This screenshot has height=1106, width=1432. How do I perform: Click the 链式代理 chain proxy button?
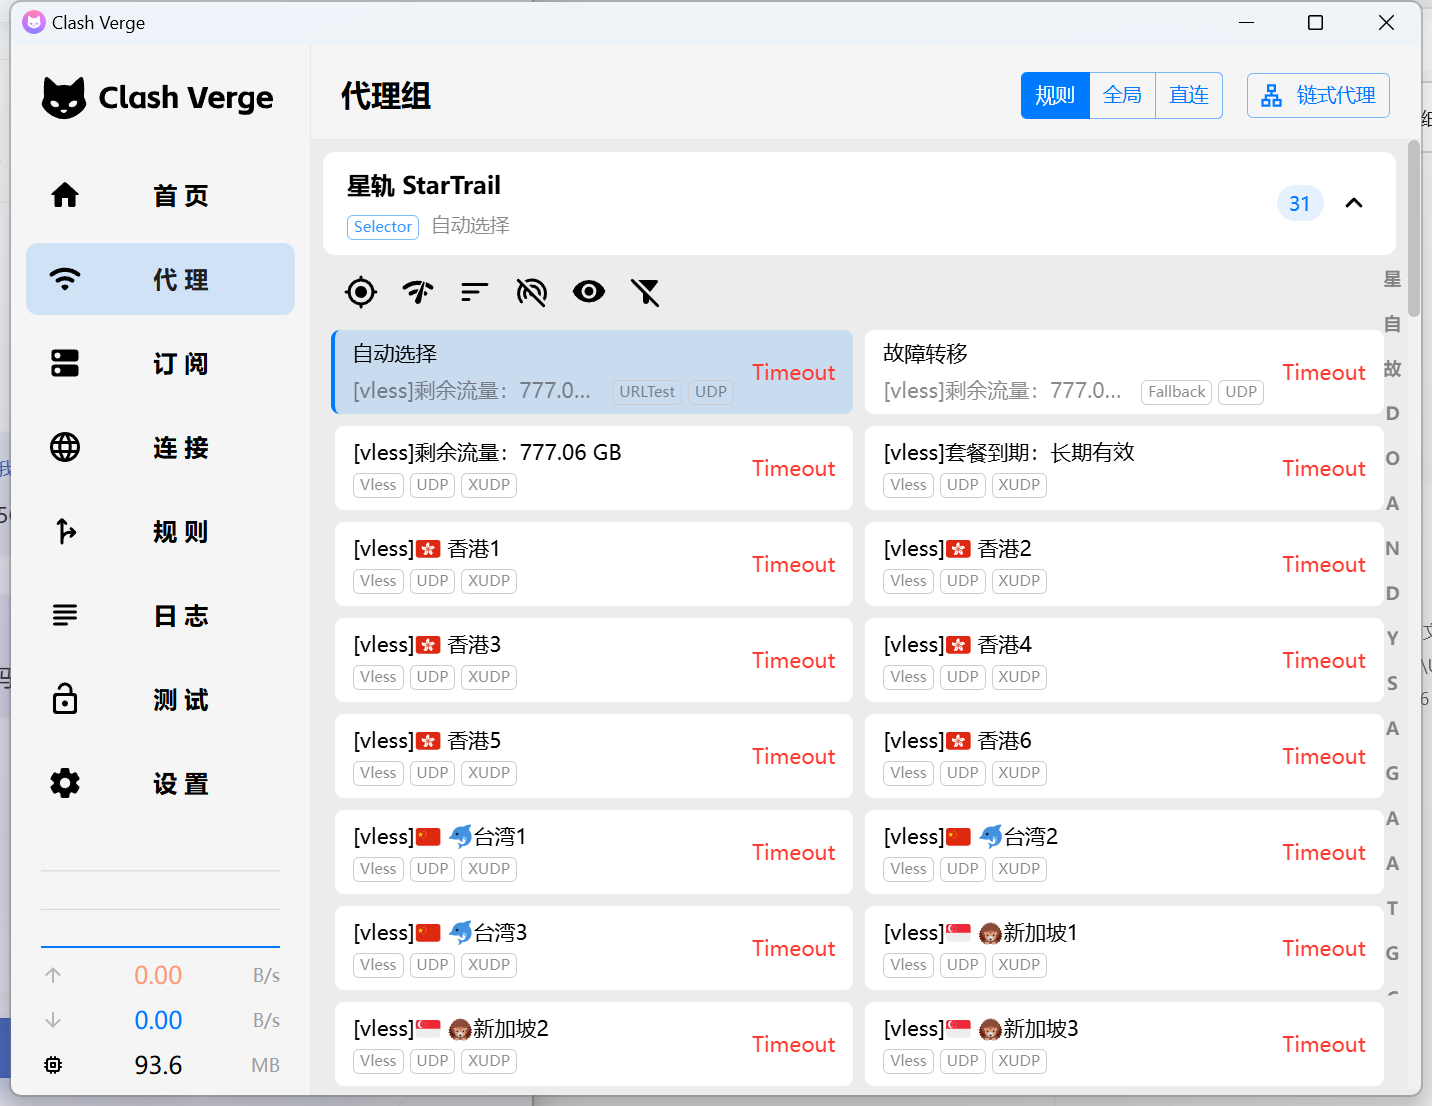click(x=1318, y=96)
